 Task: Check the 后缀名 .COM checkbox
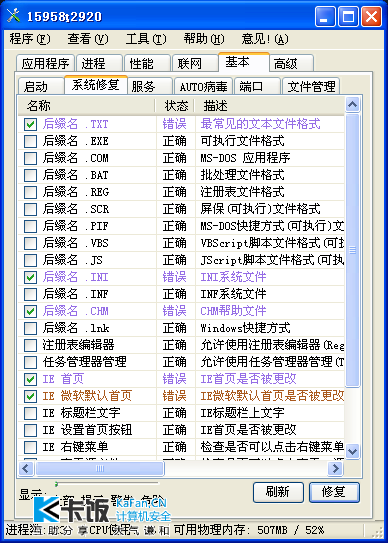click(30, 158)
